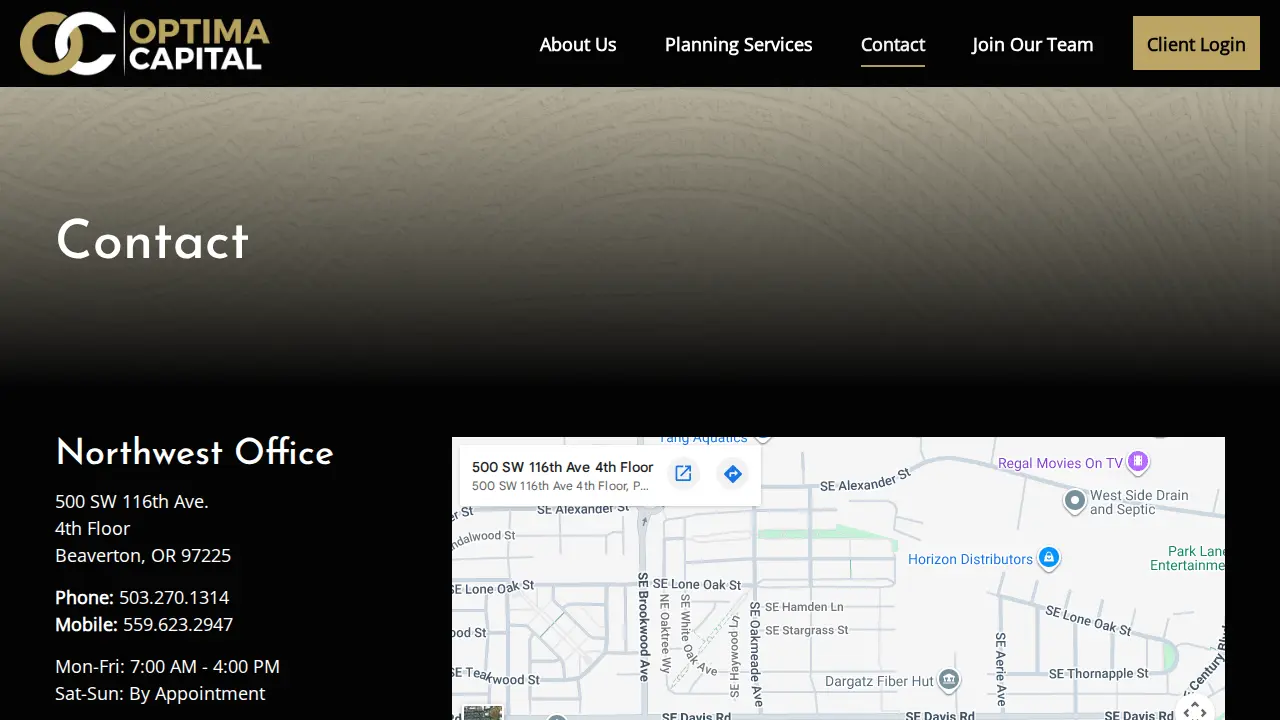The image size is (1280, 720).
Task: Click the mobile number 559.623.2947
Action: pyautogui.click(x=178, y=624)
